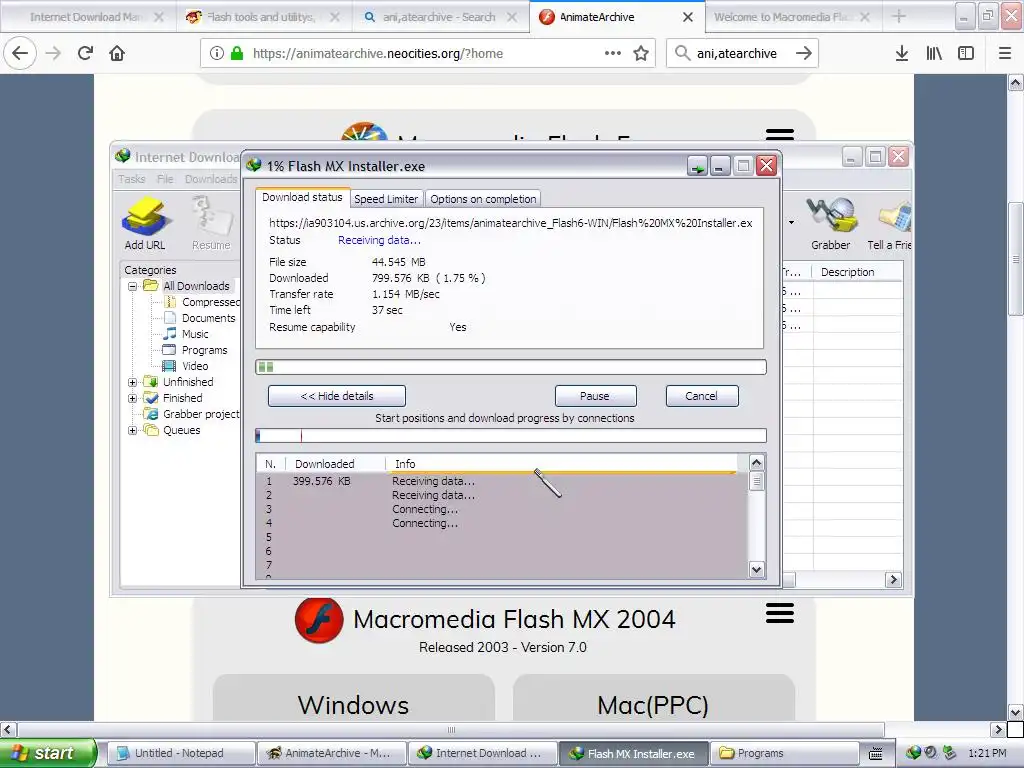
Task: Toggle the Firefox sidebar icon
Action: click(x=966, y=53)
